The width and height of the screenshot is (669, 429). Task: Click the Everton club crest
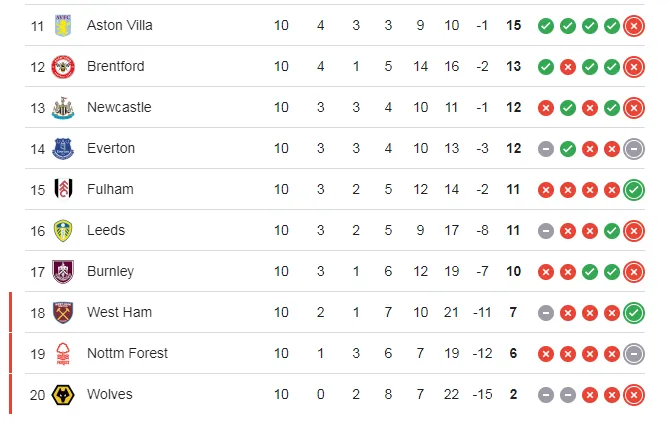pos(64,148)
